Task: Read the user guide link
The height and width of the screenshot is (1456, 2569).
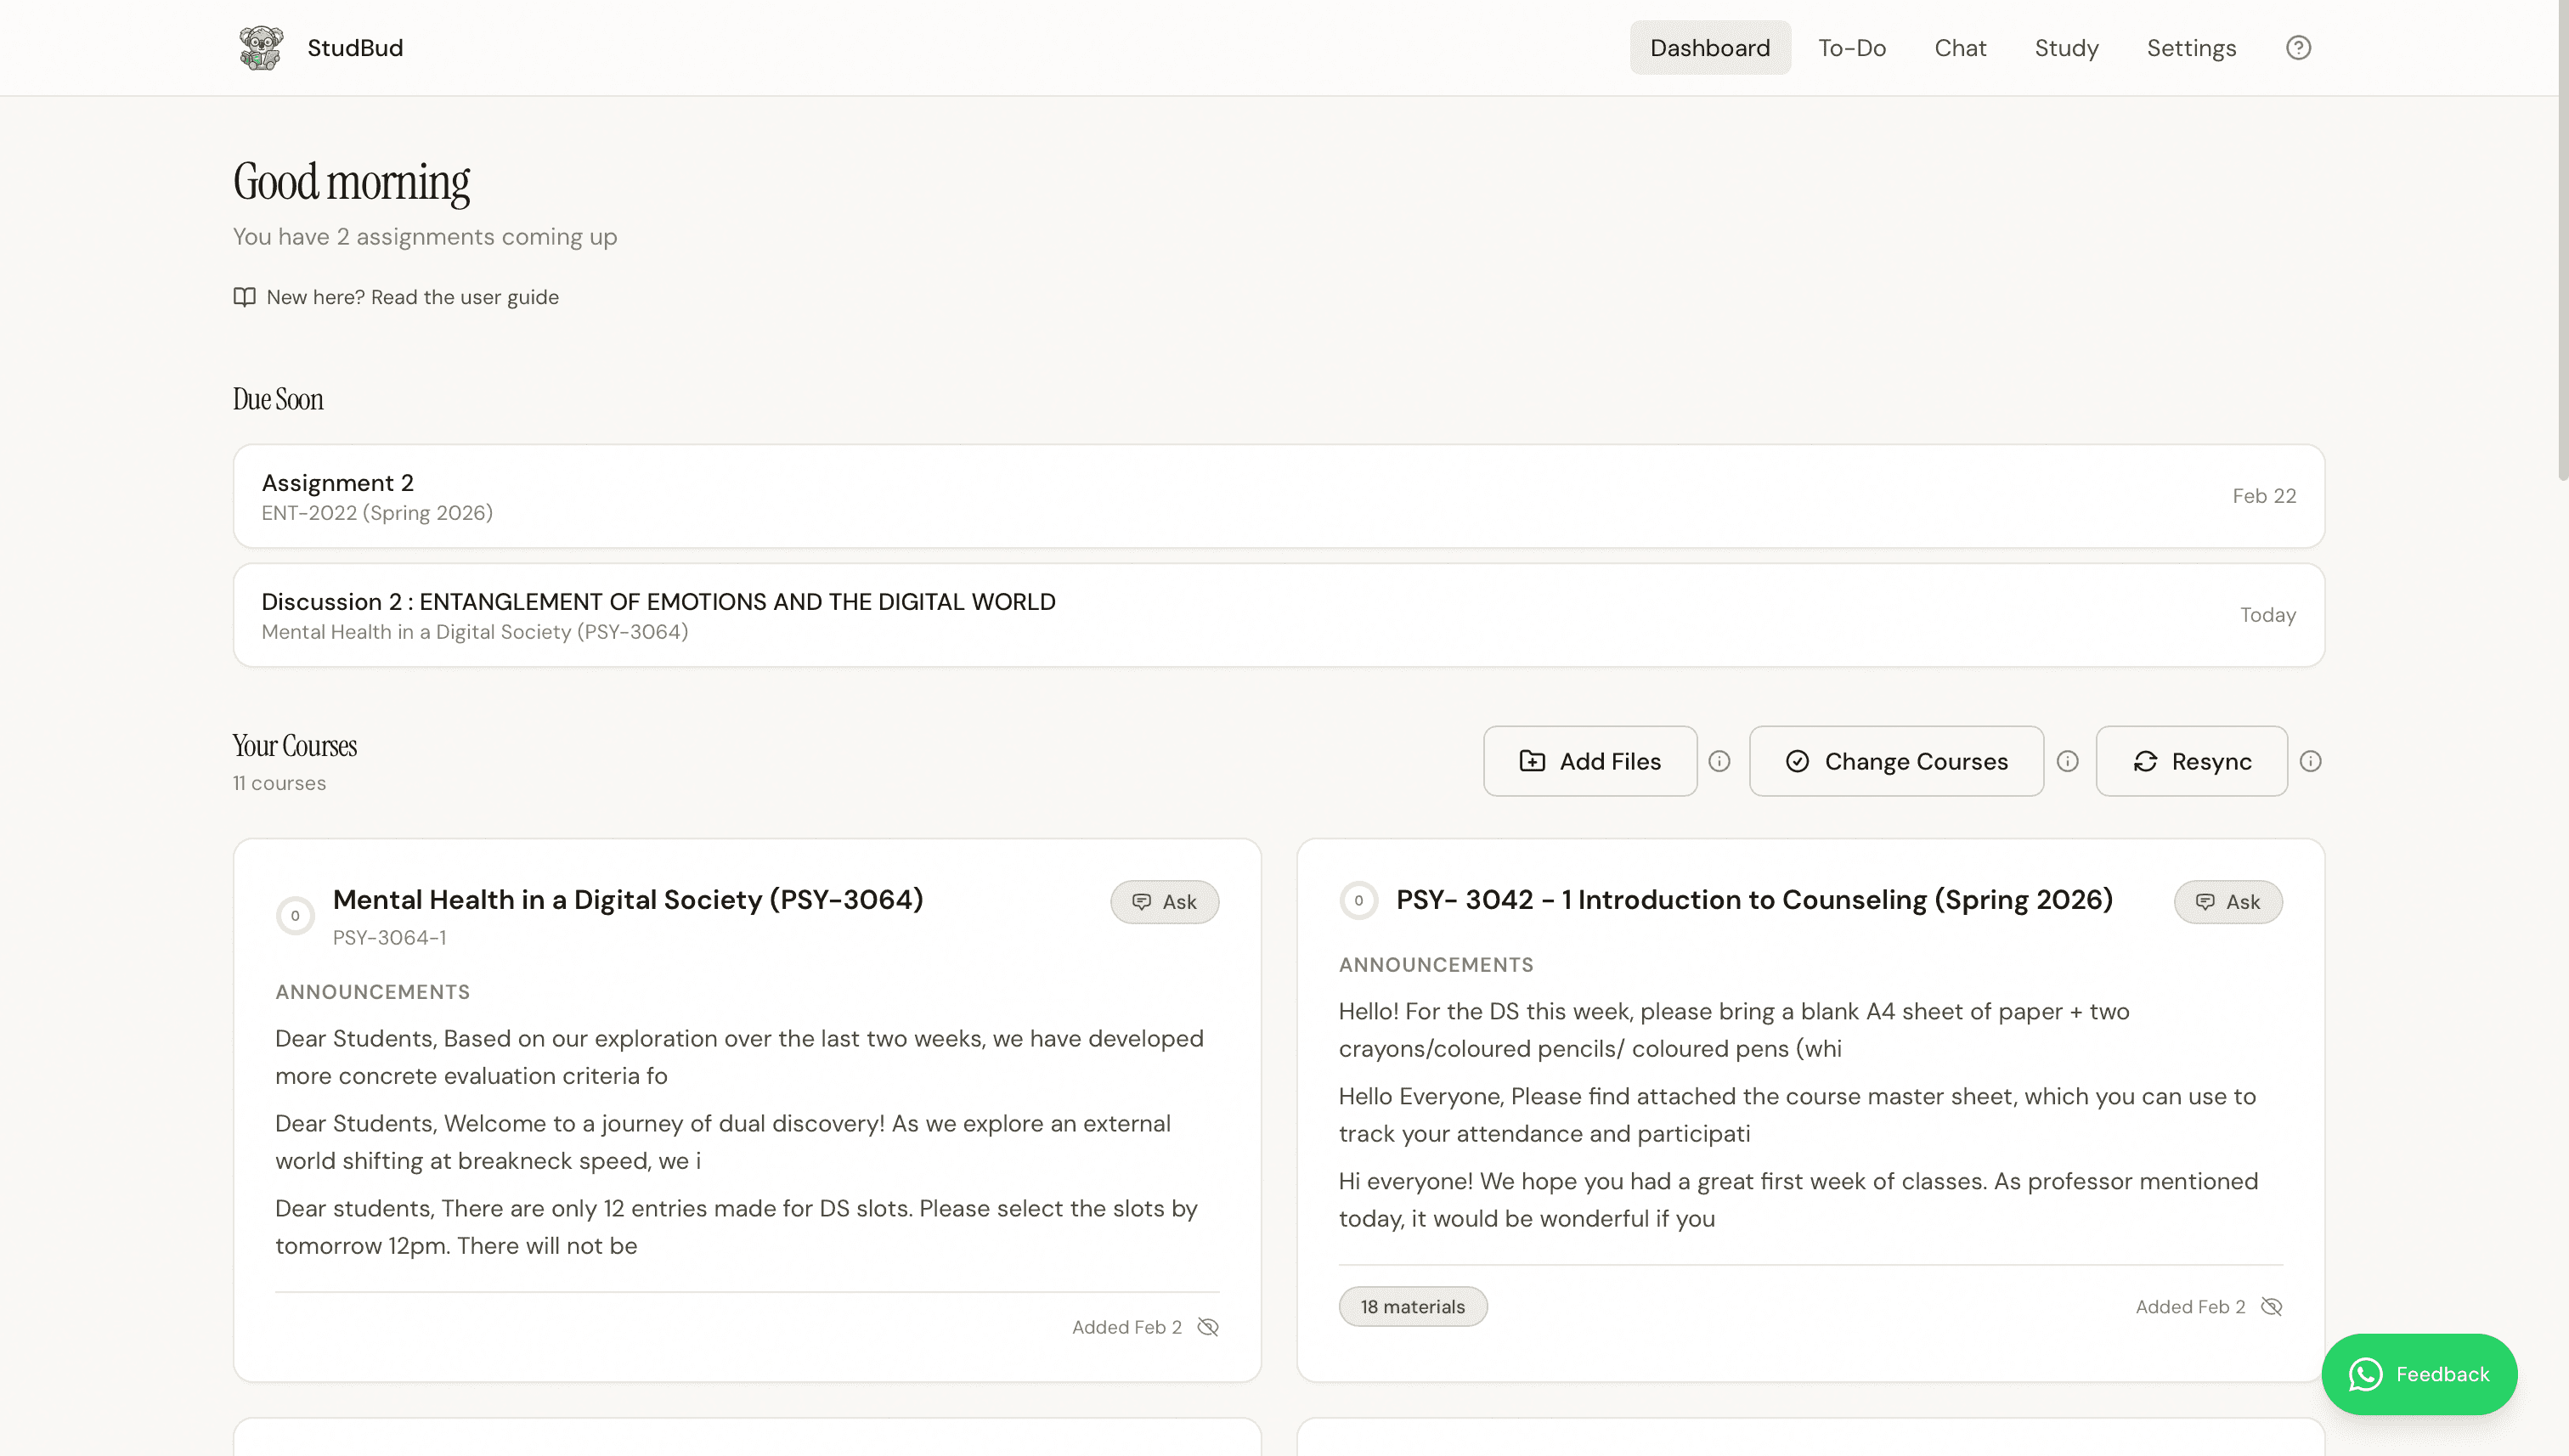Action: pyautogui.click(x=412, y=297)
